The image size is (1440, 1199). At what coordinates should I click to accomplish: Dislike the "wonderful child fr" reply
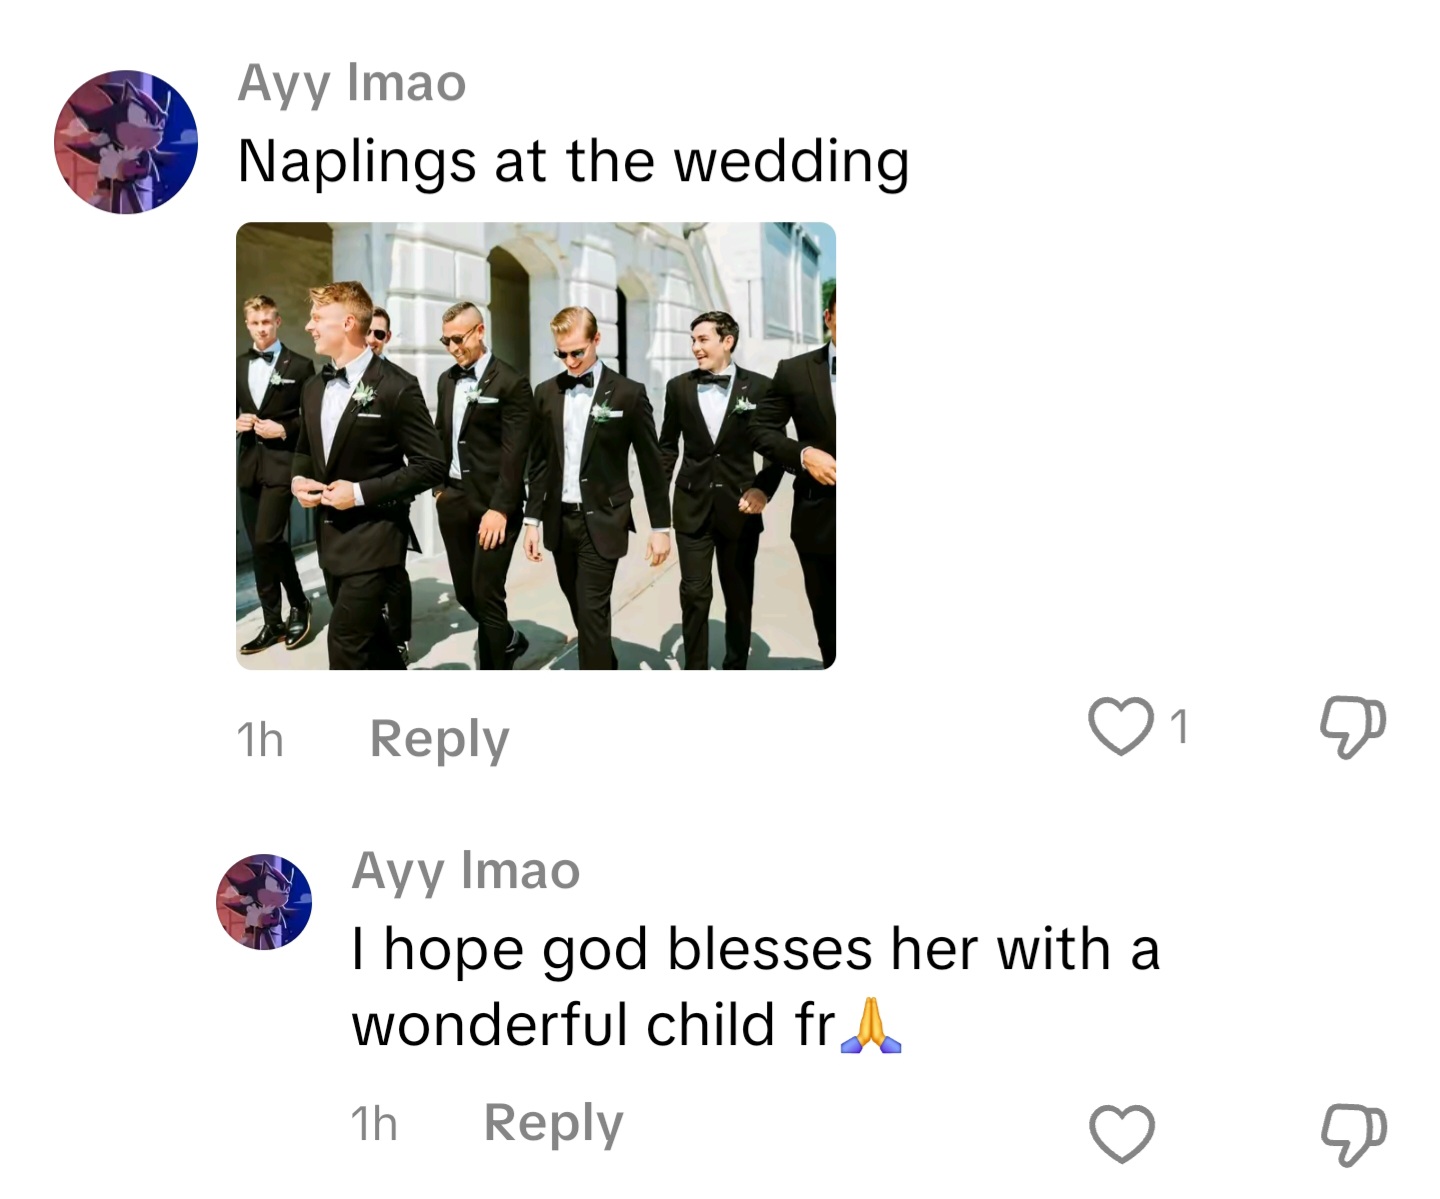1353,1135
